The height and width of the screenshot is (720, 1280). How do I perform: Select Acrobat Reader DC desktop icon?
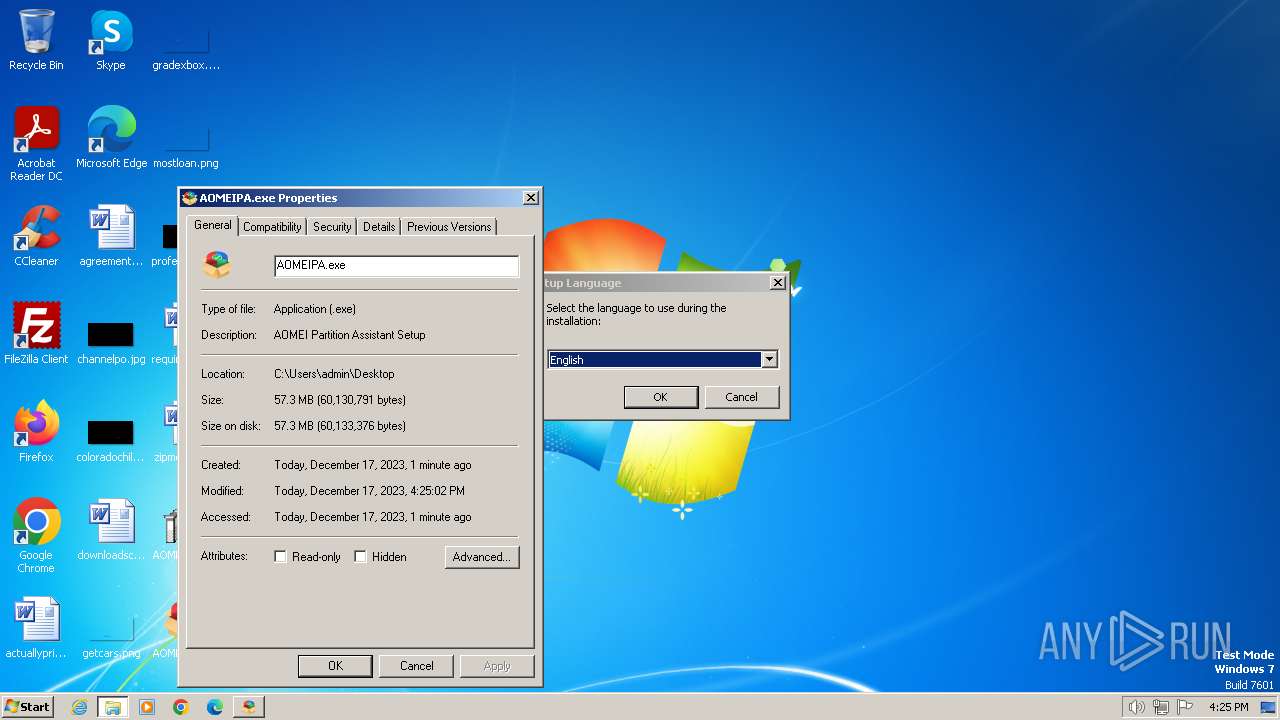[36, 144]
